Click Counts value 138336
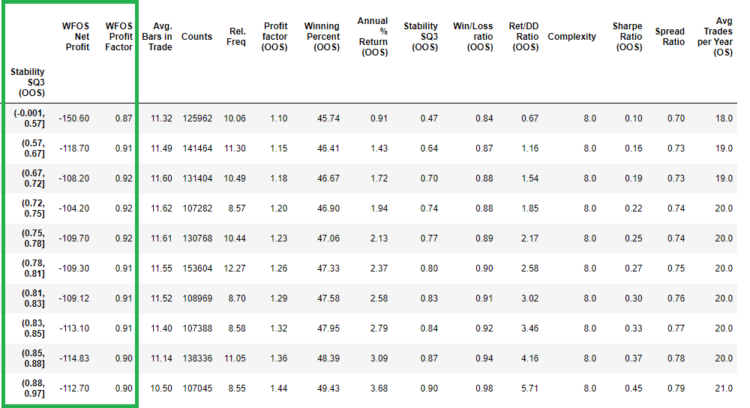 tap(197, 358)
